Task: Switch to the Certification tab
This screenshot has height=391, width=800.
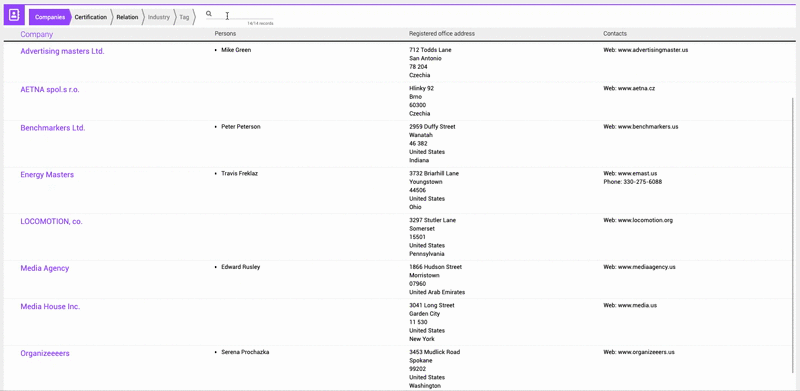Action: 90,17
